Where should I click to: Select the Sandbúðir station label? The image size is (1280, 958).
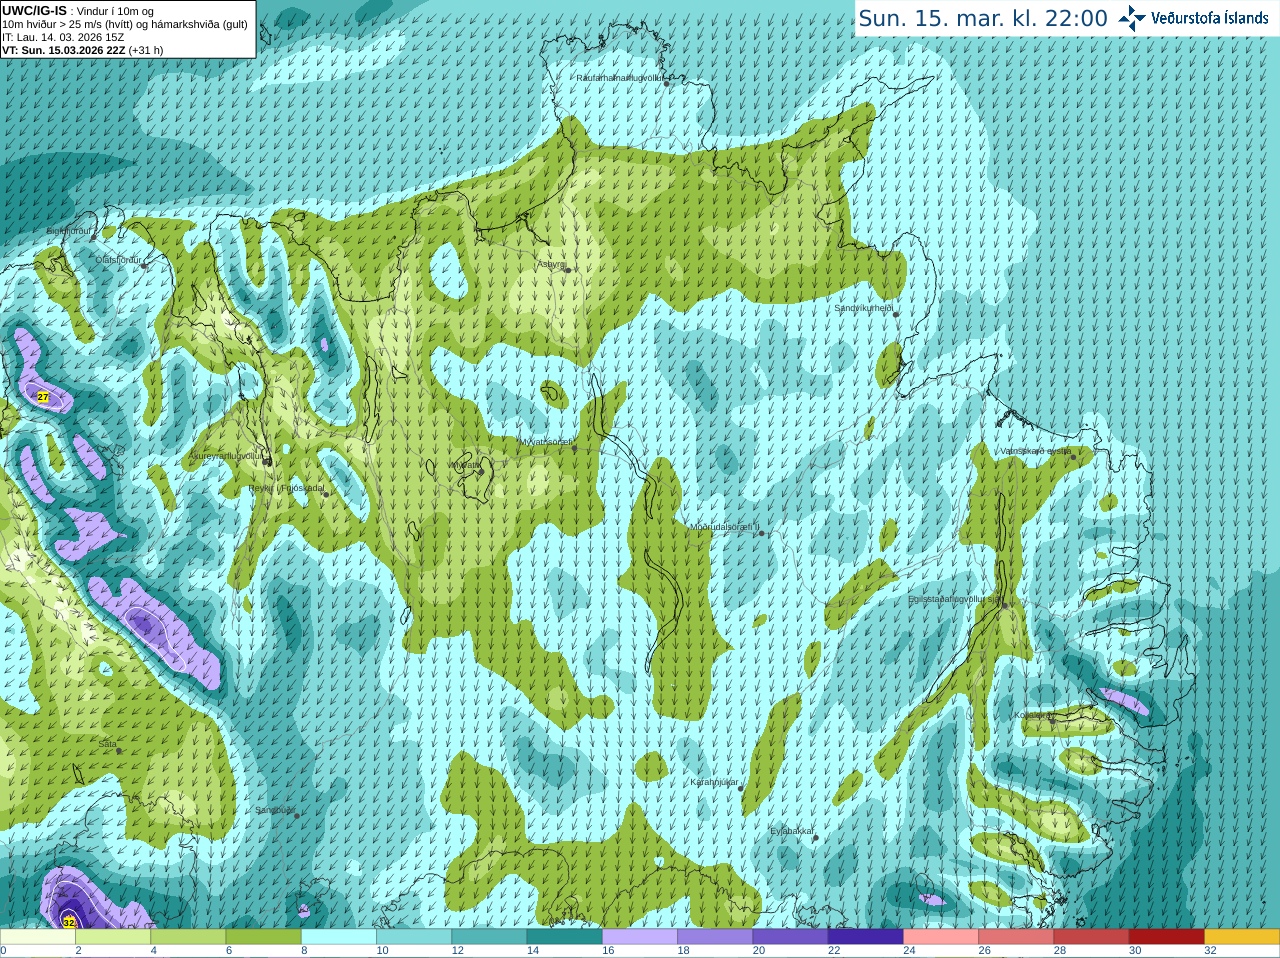tap(274, 810)
